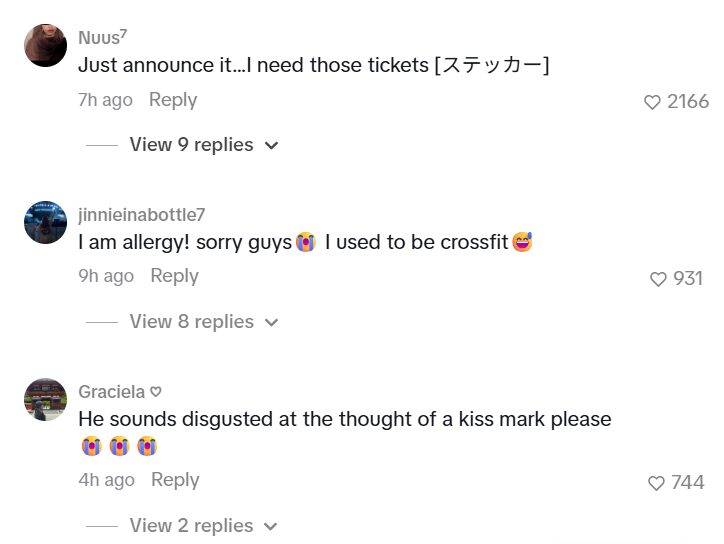The height and width of the screenshot is (544, 724).
Task: Click the 7h ago timestamp
Action: (x=105, y=100)
